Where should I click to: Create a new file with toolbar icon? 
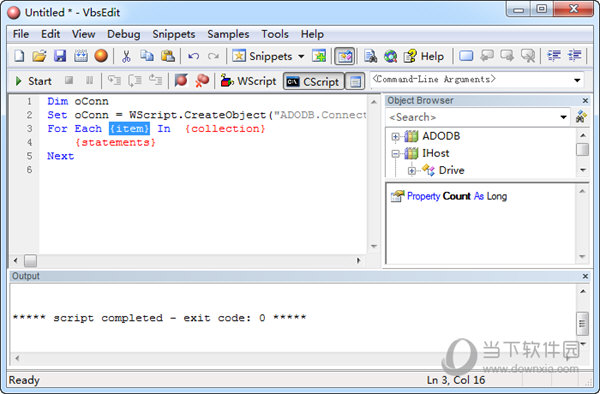19,56
